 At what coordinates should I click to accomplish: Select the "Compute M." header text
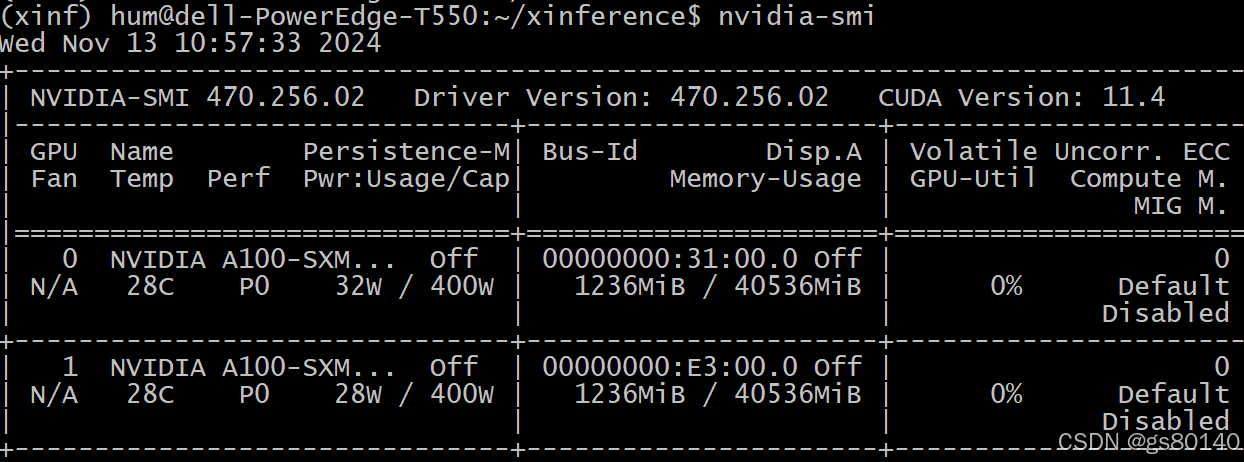[x=1149, y=179]
